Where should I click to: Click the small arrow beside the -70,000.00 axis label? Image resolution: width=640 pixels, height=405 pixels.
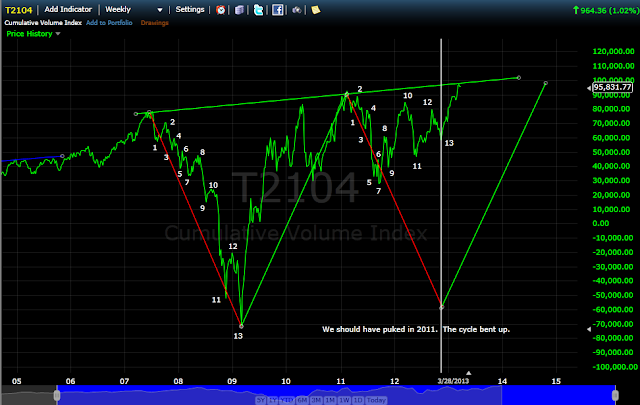click(x=589, y=329)
